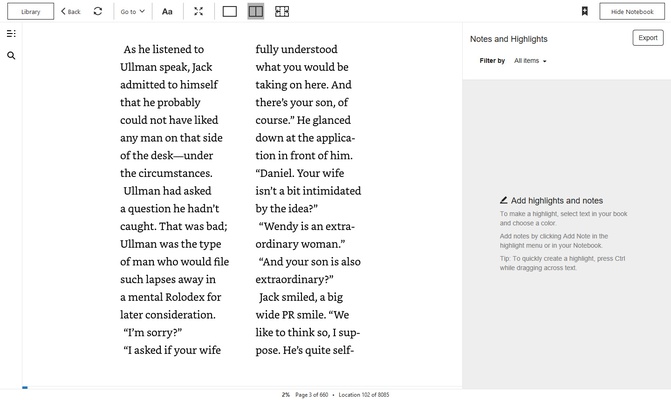671x400 pixels.
Task: Click the 'Filter by' label
Action: 492,61
